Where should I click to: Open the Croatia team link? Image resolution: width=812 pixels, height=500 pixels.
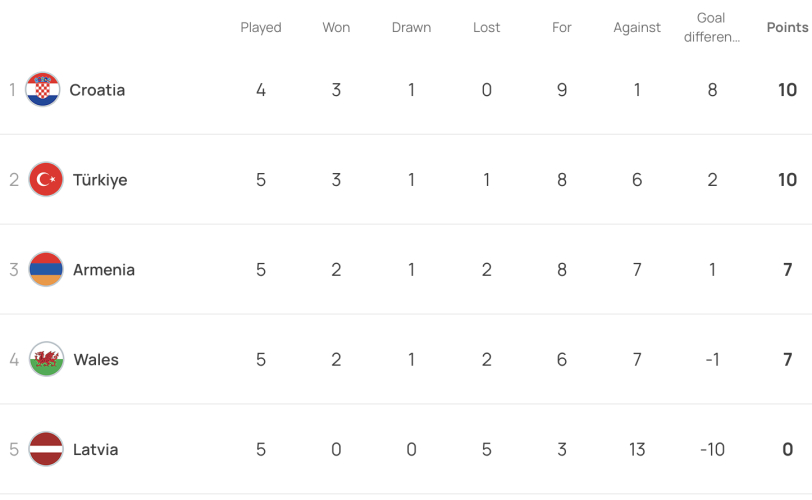tap(97, 90)
